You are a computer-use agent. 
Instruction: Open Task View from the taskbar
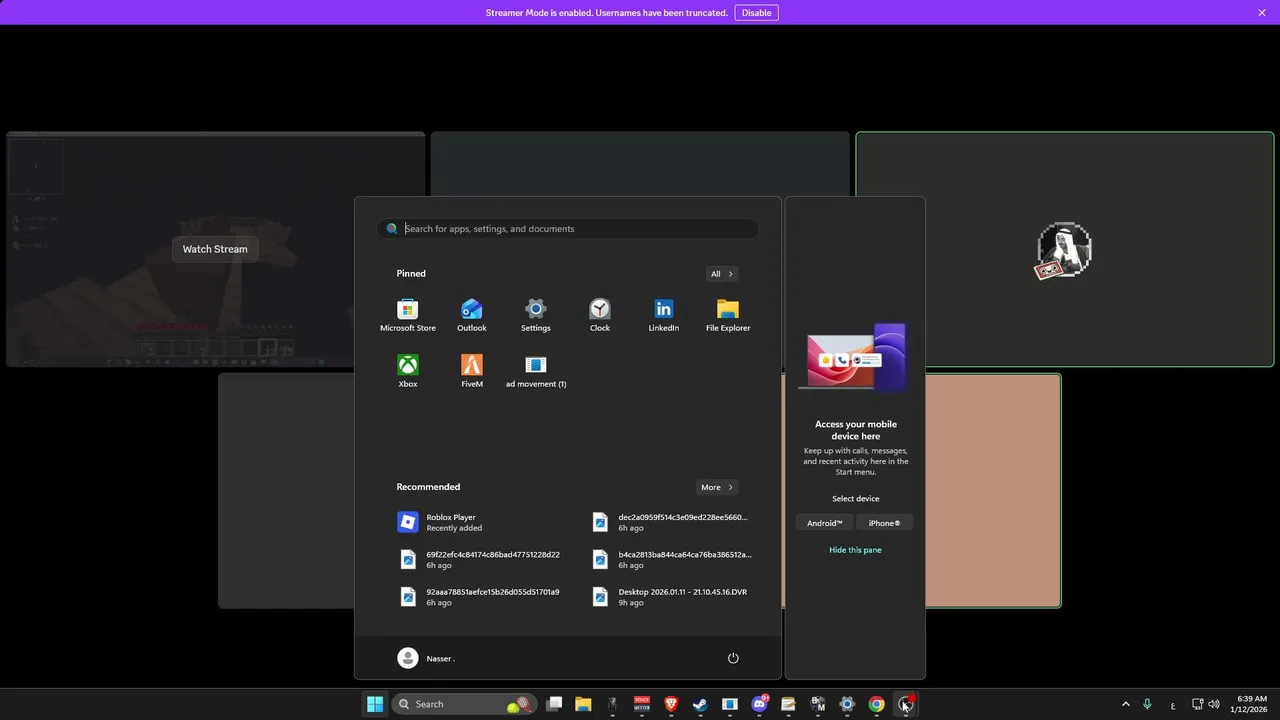(x=554, y=704)
